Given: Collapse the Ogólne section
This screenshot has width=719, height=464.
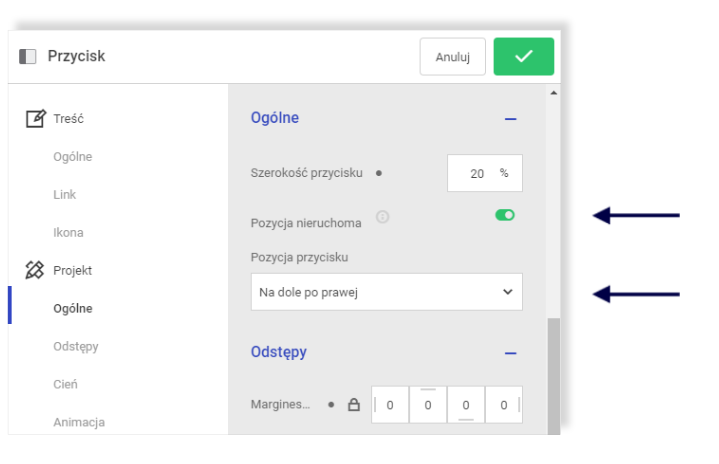Looking at the screenshot, I should 510,119.
